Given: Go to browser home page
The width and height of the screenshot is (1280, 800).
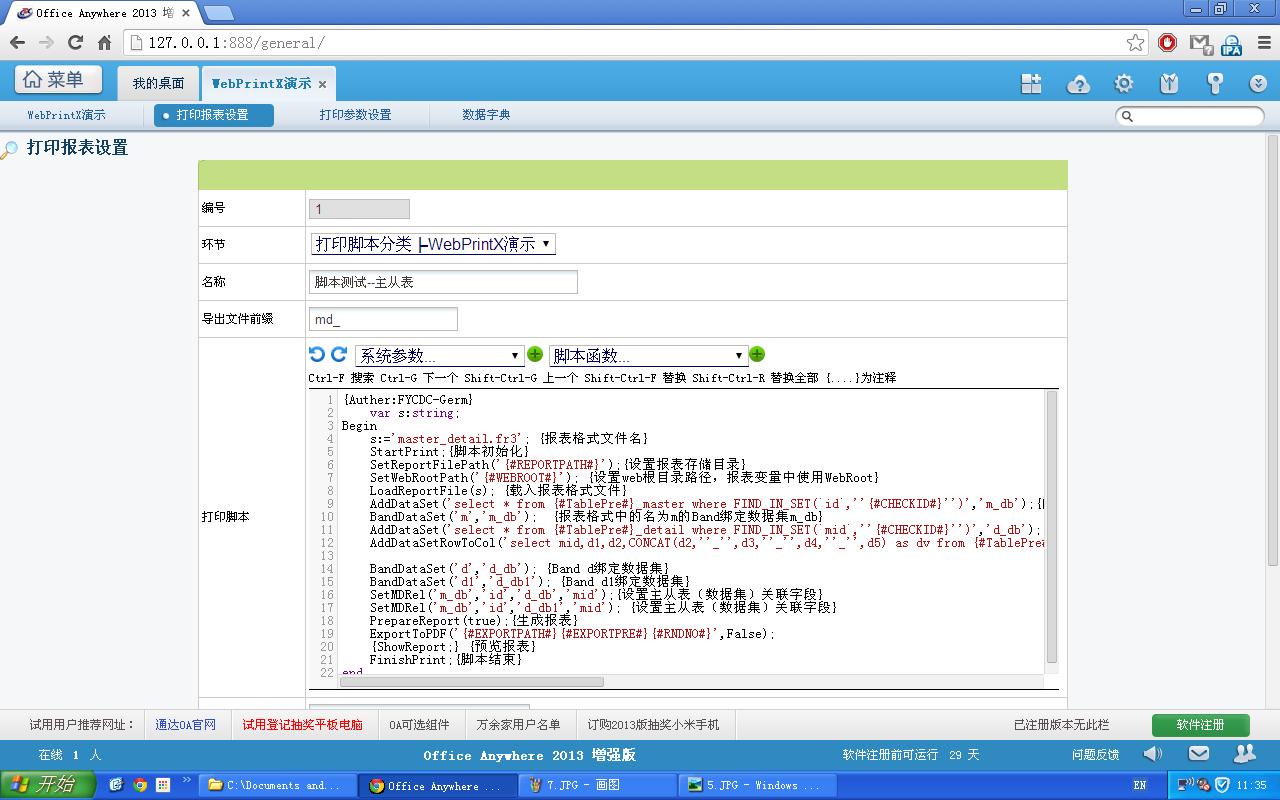Looking at the screenshot, I should [104, 42].
